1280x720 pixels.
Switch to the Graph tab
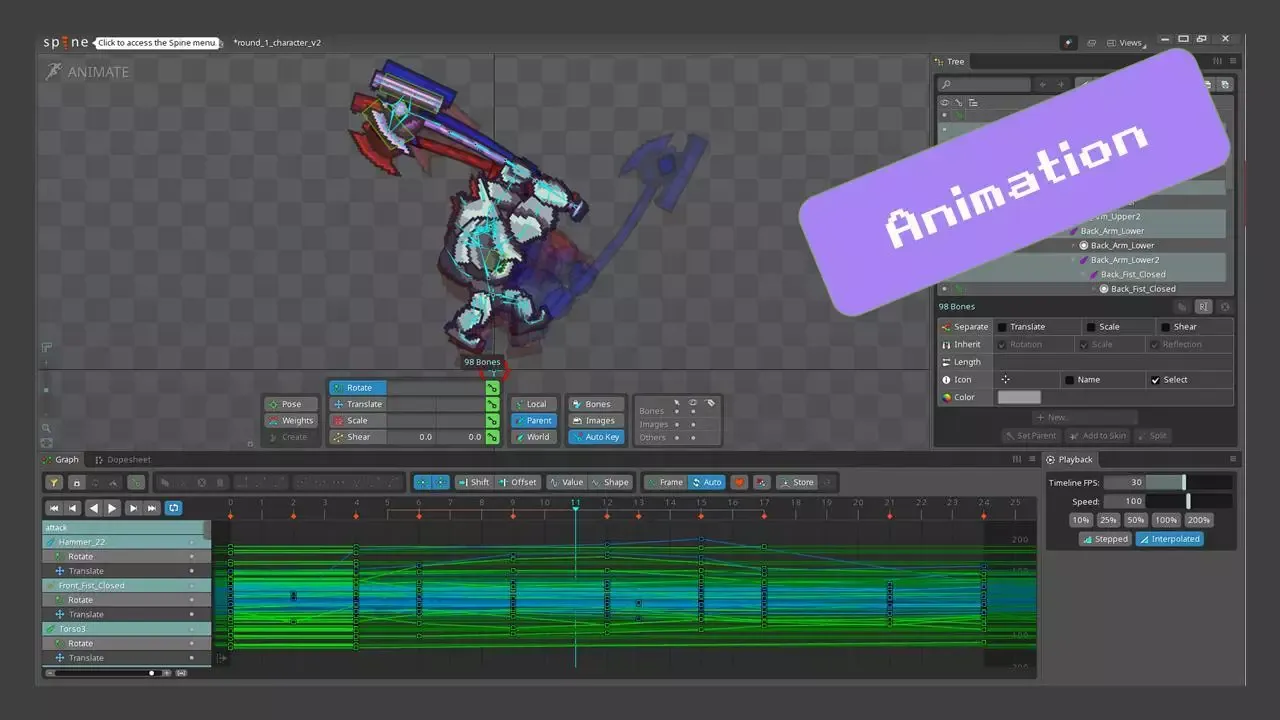coord(61,460)
